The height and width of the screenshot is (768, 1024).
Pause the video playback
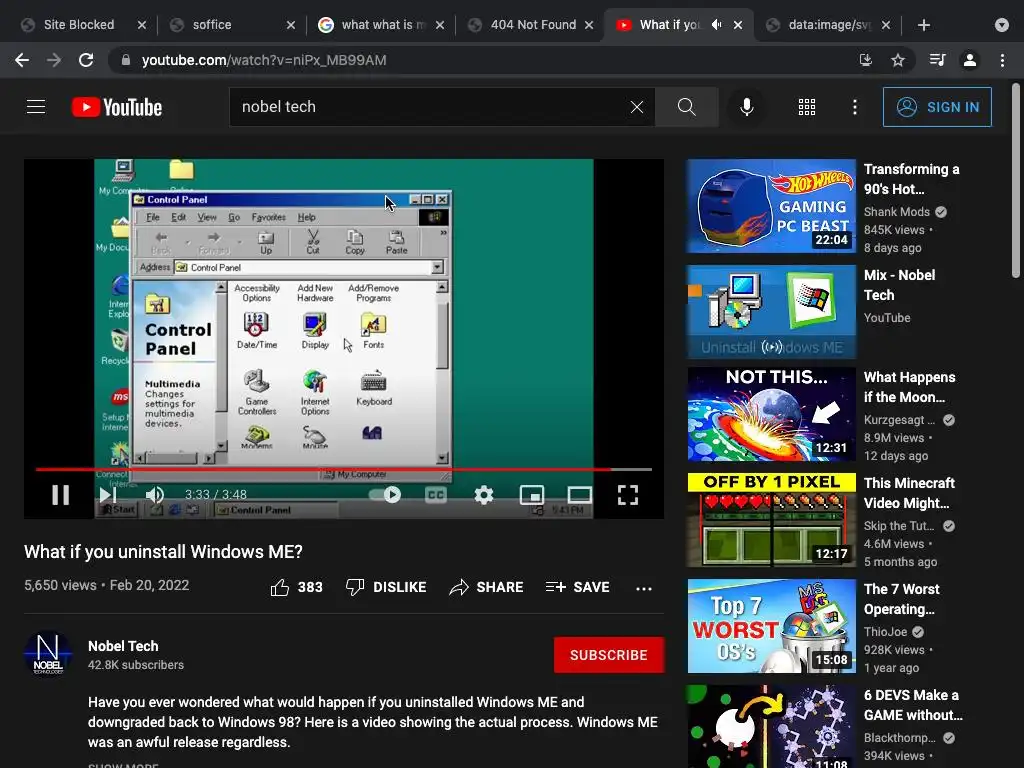coord(61,495)
